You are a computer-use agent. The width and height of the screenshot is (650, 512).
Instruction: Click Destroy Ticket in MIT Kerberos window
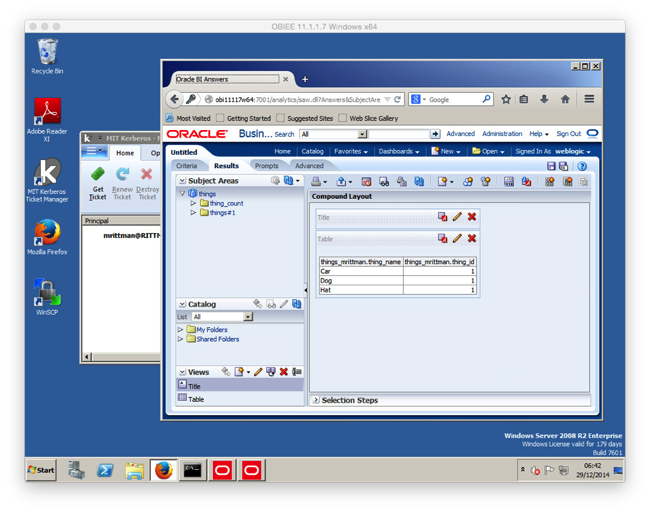(147, 184)
